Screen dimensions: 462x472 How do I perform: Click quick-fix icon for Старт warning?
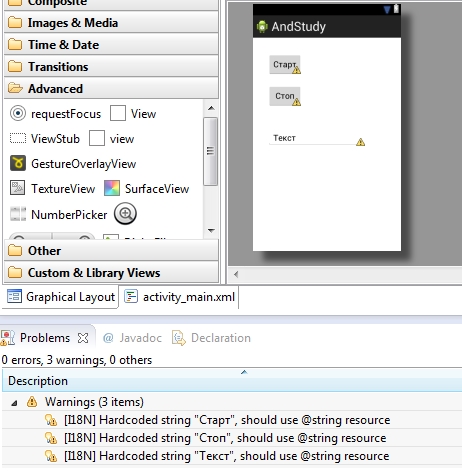point(51,420)
